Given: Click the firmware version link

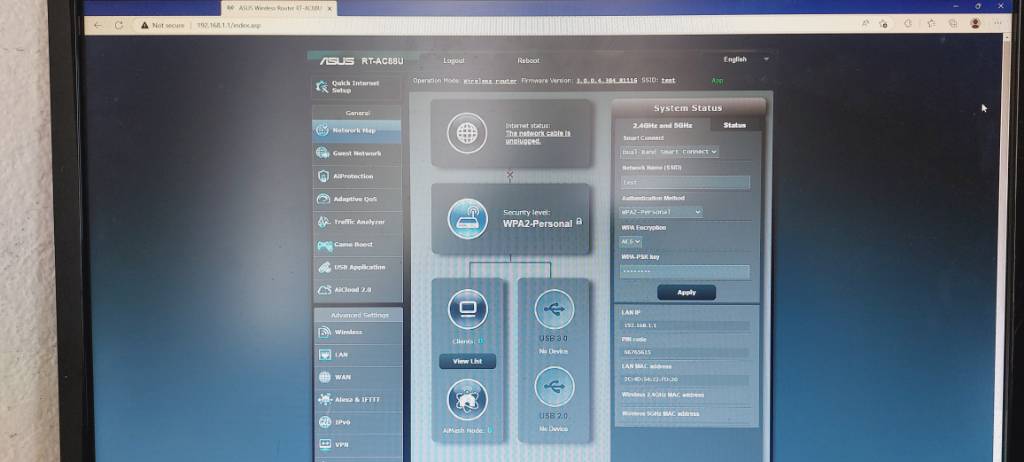Looking at the screenshot, I should [607, 80].
